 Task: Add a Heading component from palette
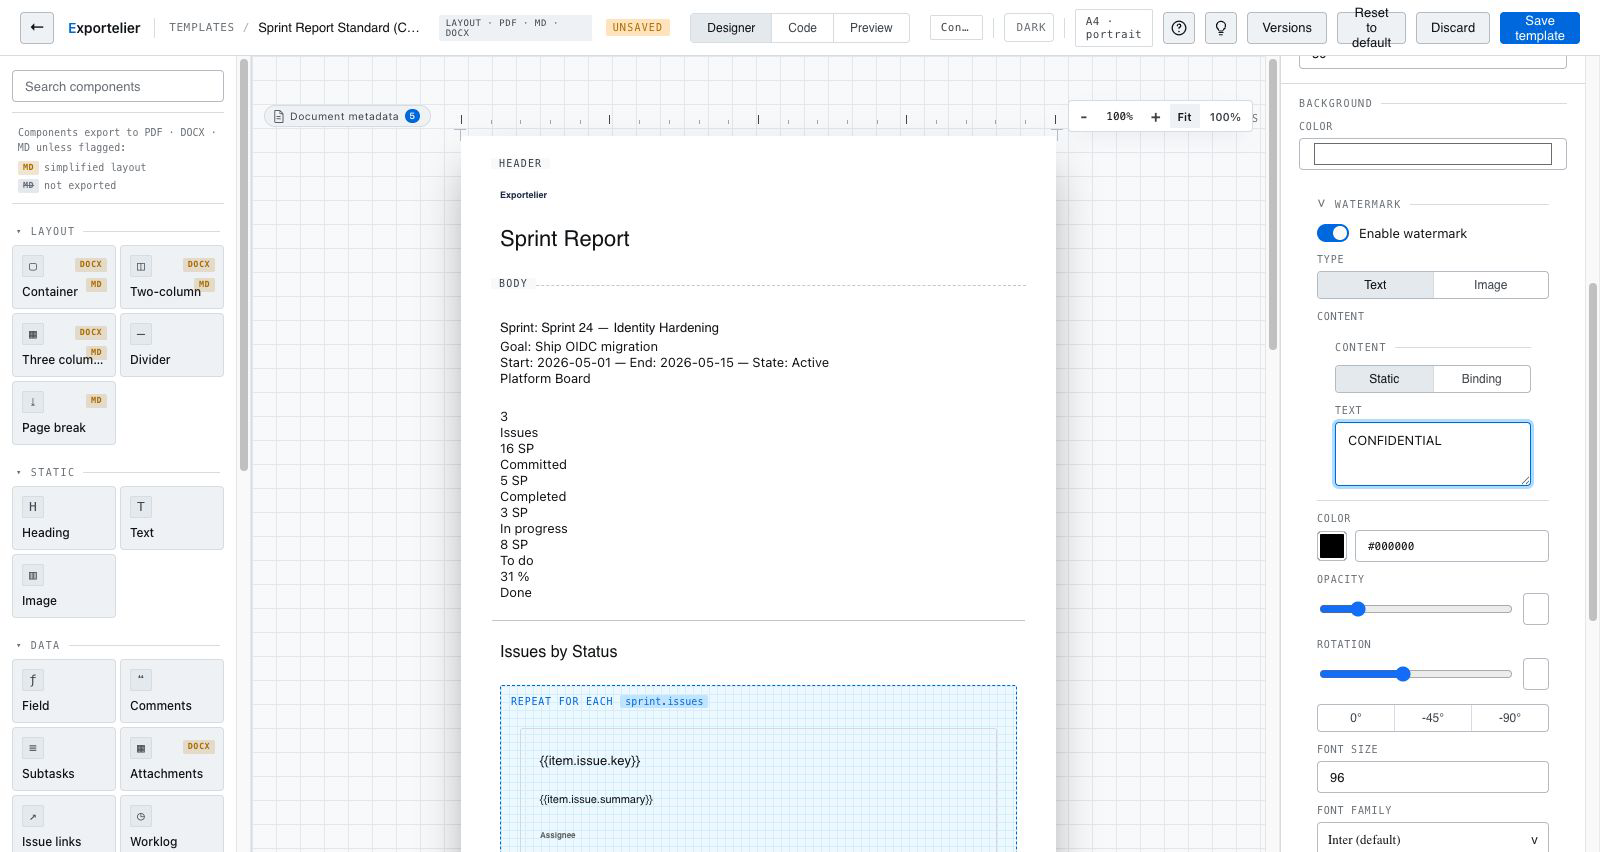pos(64,518)
